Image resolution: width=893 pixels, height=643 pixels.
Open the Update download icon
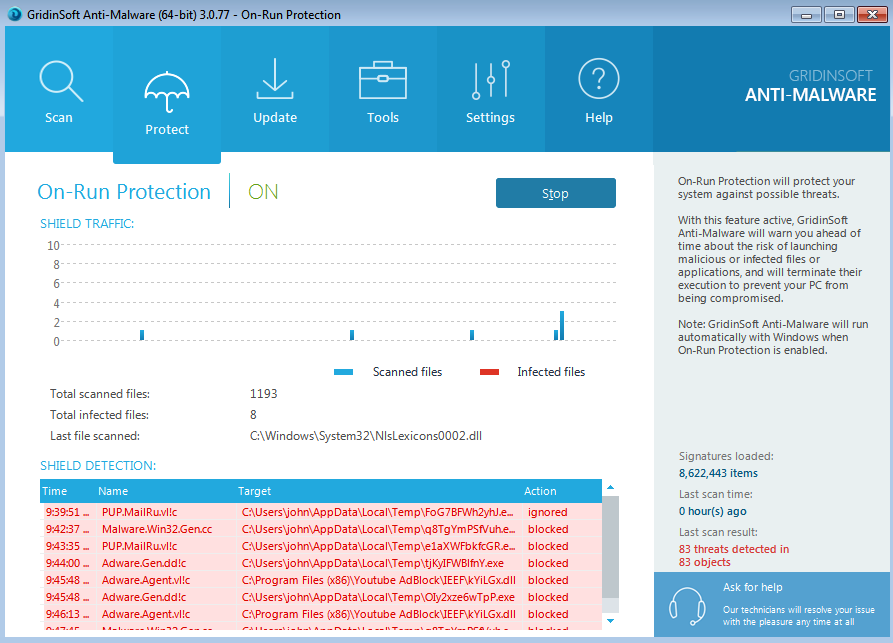[x=275, y=80]
